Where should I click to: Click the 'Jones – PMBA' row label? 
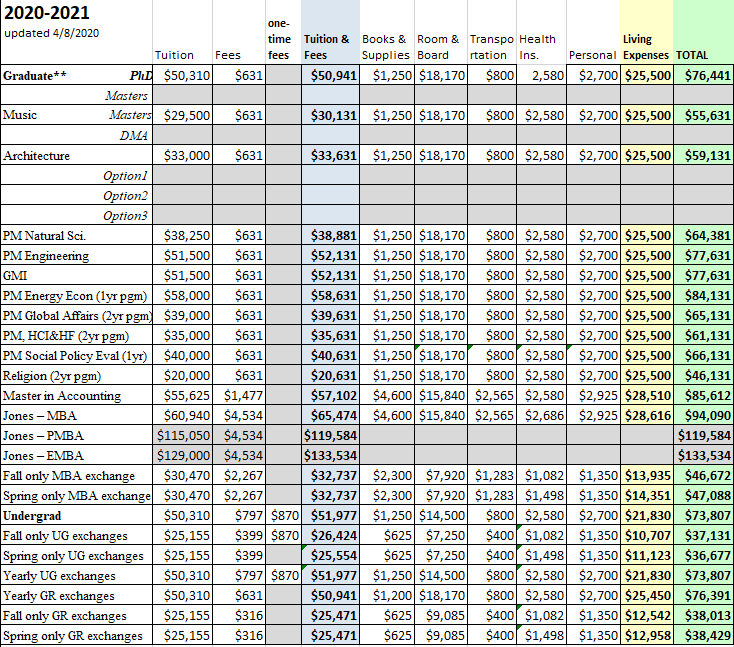[x=43, y=436]
